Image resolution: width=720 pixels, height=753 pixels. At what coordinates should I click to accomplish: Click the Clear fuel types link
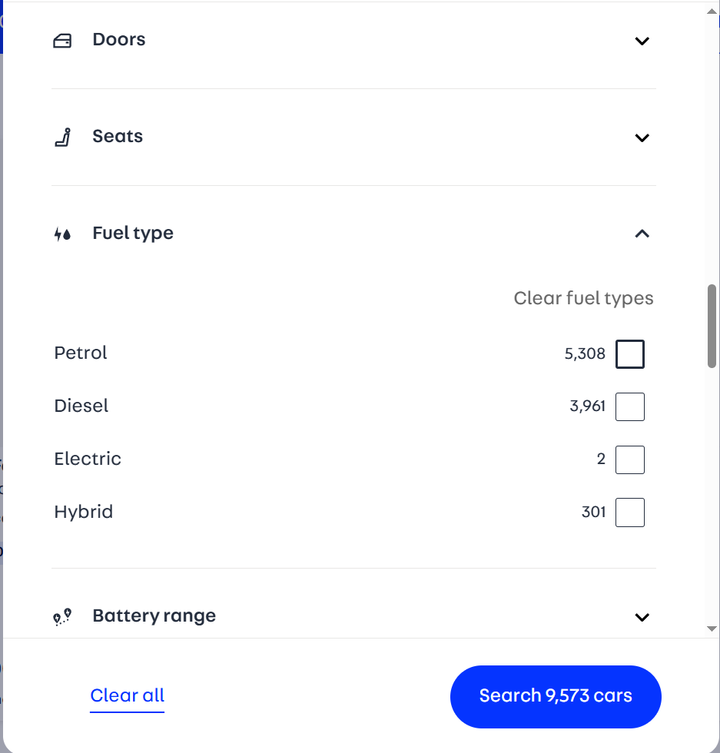[x=583, y=298]
